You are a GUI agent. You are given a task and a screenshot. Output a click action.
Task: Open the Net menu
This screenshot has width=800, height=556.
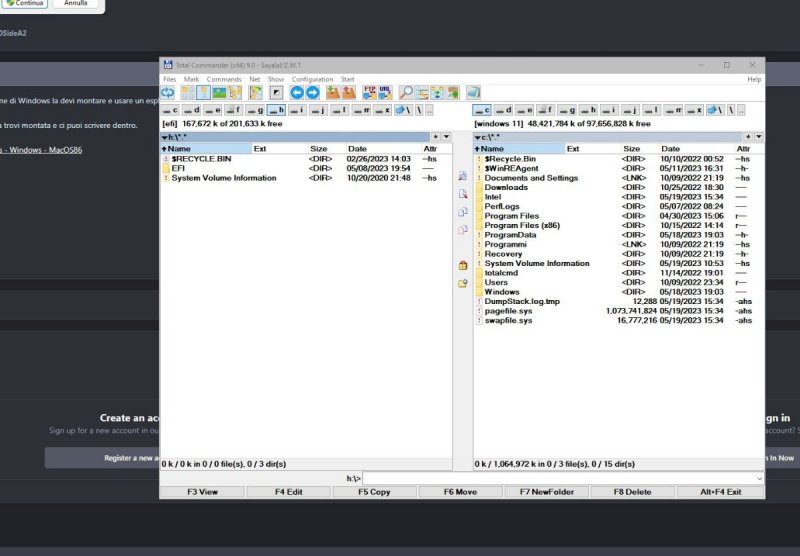[255, 79]
